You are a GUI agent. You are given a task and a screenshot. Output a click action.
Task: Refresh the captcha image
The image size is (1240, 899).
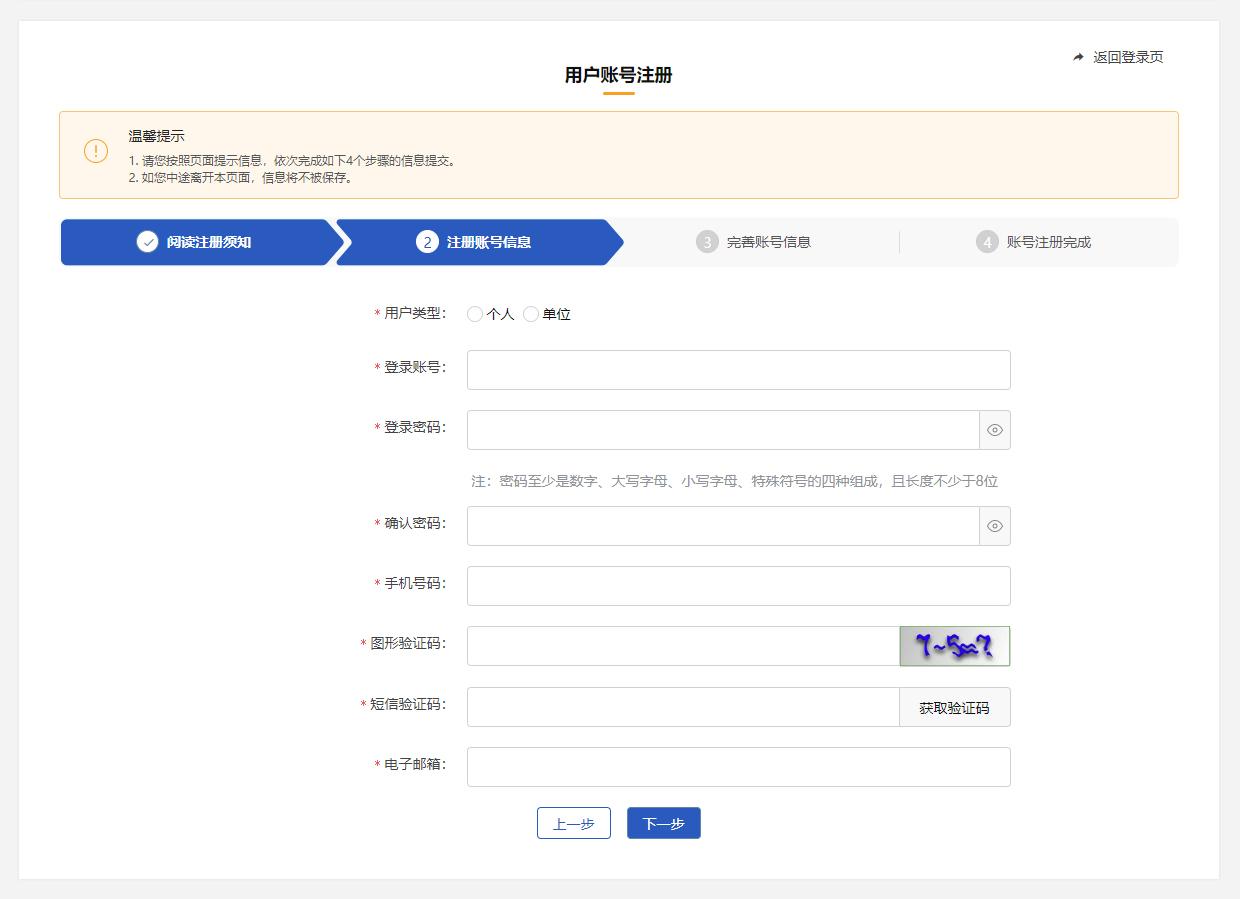coord(954,646)
